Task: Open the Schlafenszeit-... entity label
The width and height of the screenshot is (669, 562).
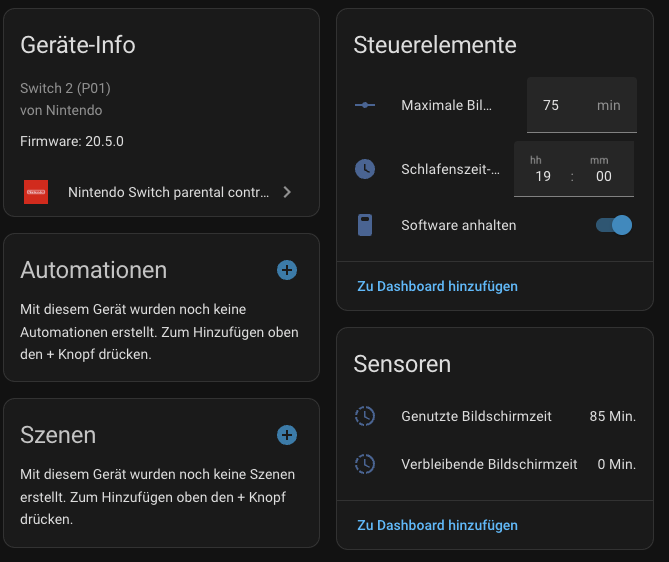Action: tap(450, 169)
